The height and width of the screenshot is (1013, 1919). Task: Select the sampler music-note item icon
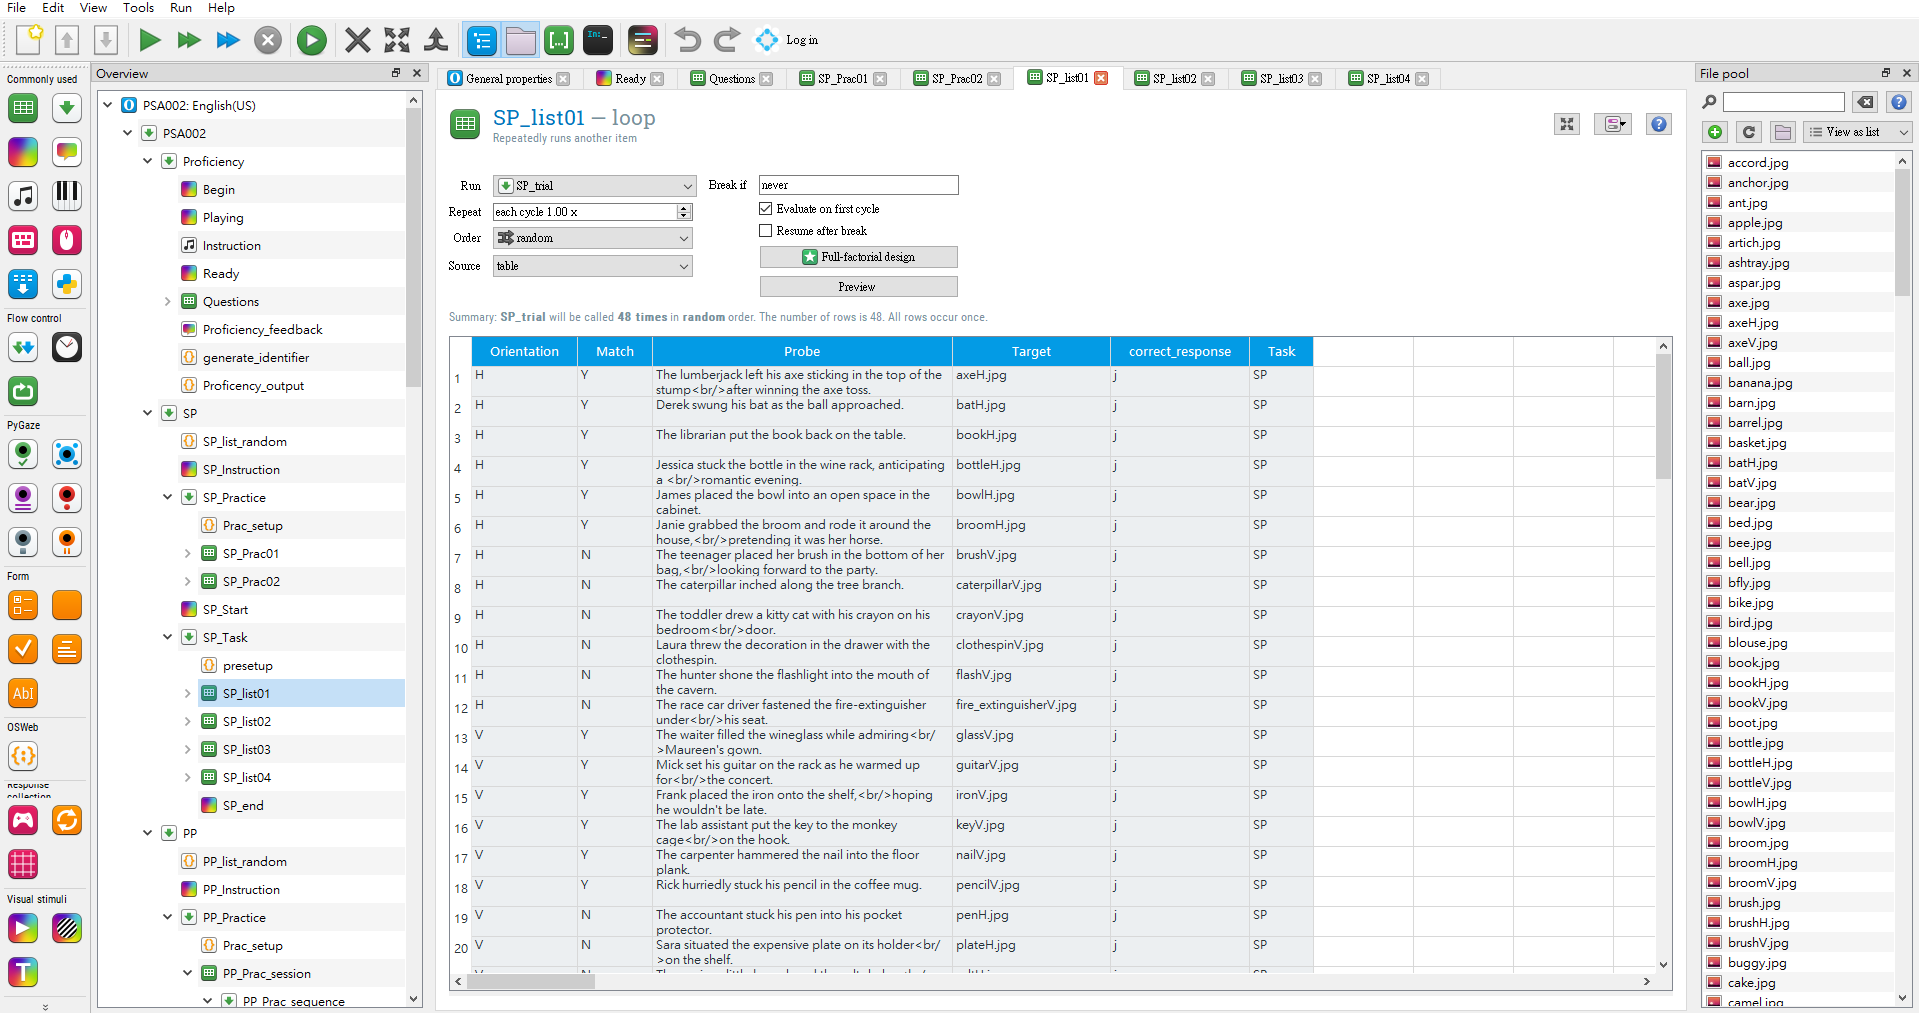coord(23,196)
